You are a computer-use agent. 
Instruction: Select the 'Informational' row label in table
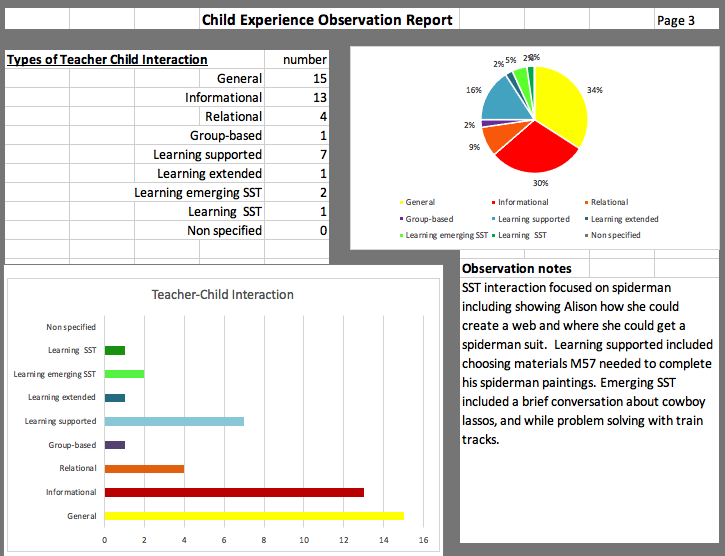point(223,98)
